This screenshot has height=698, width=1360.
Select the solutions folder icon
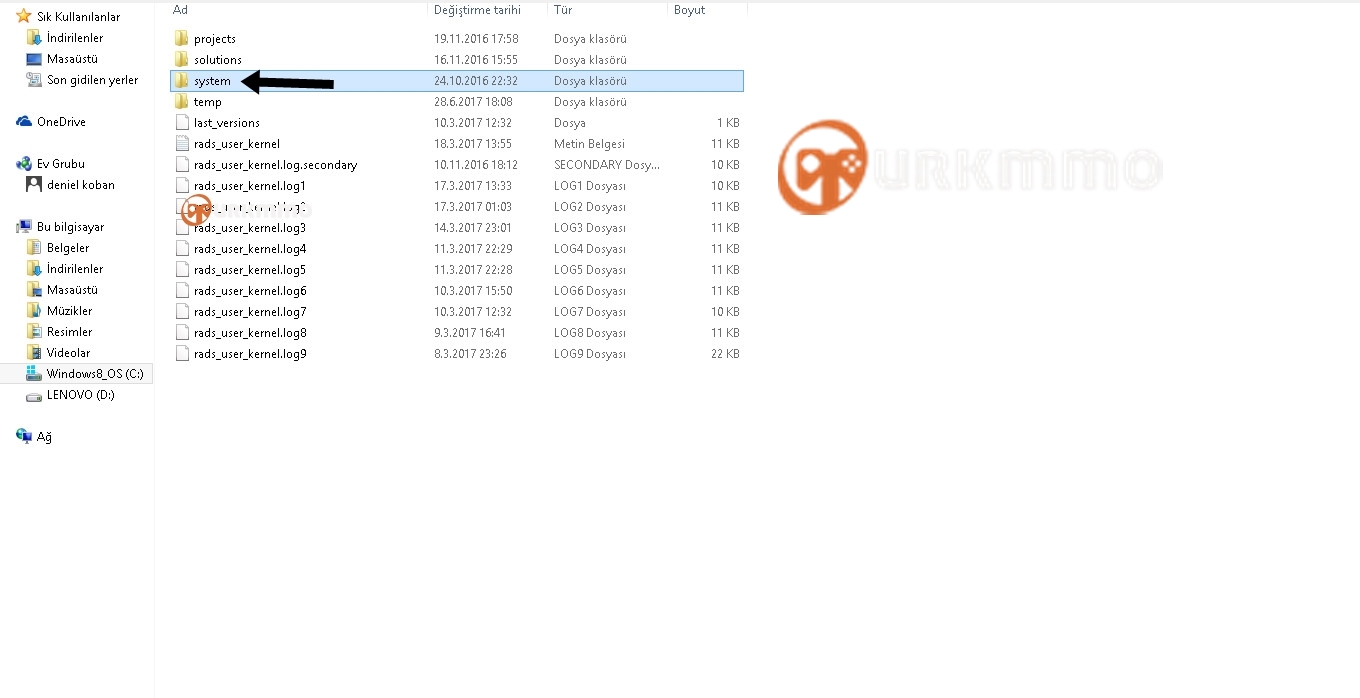(x=181, y=59)
